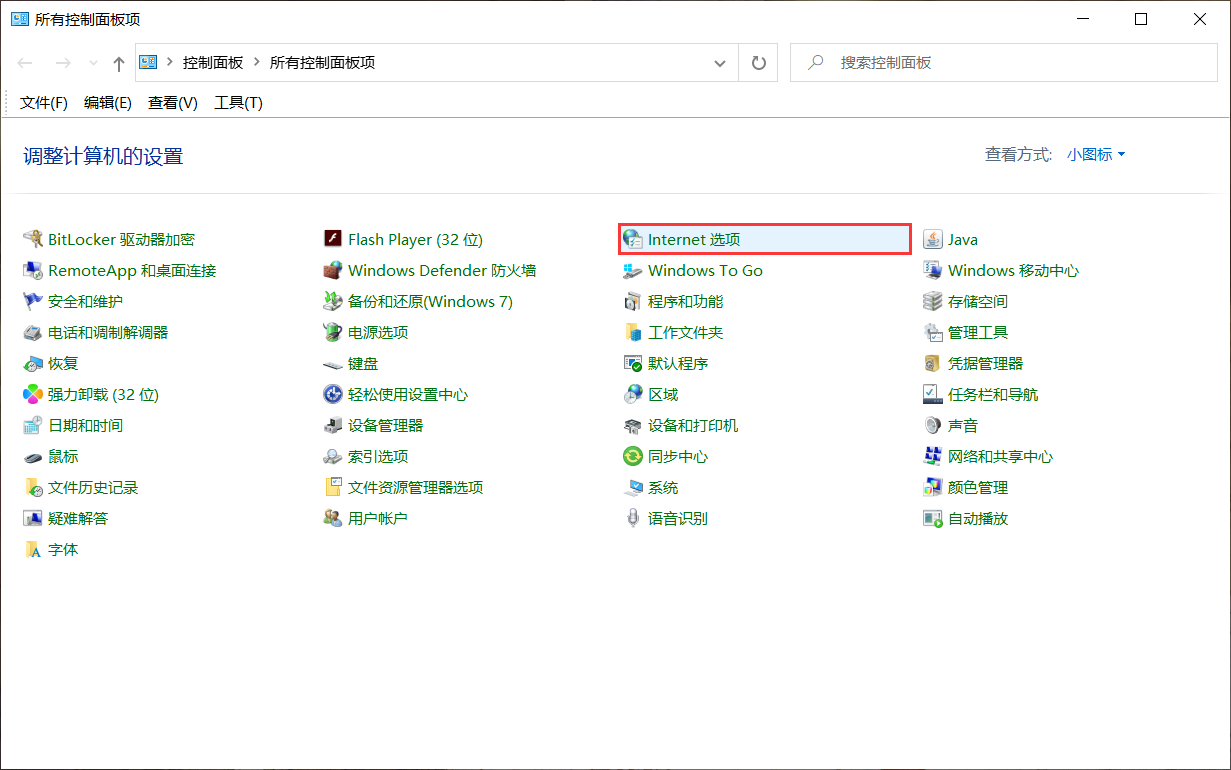This screenshot has height=770, width=1231.
Task: Open the 任务栏和导航 label
Action: click(993, 394)
